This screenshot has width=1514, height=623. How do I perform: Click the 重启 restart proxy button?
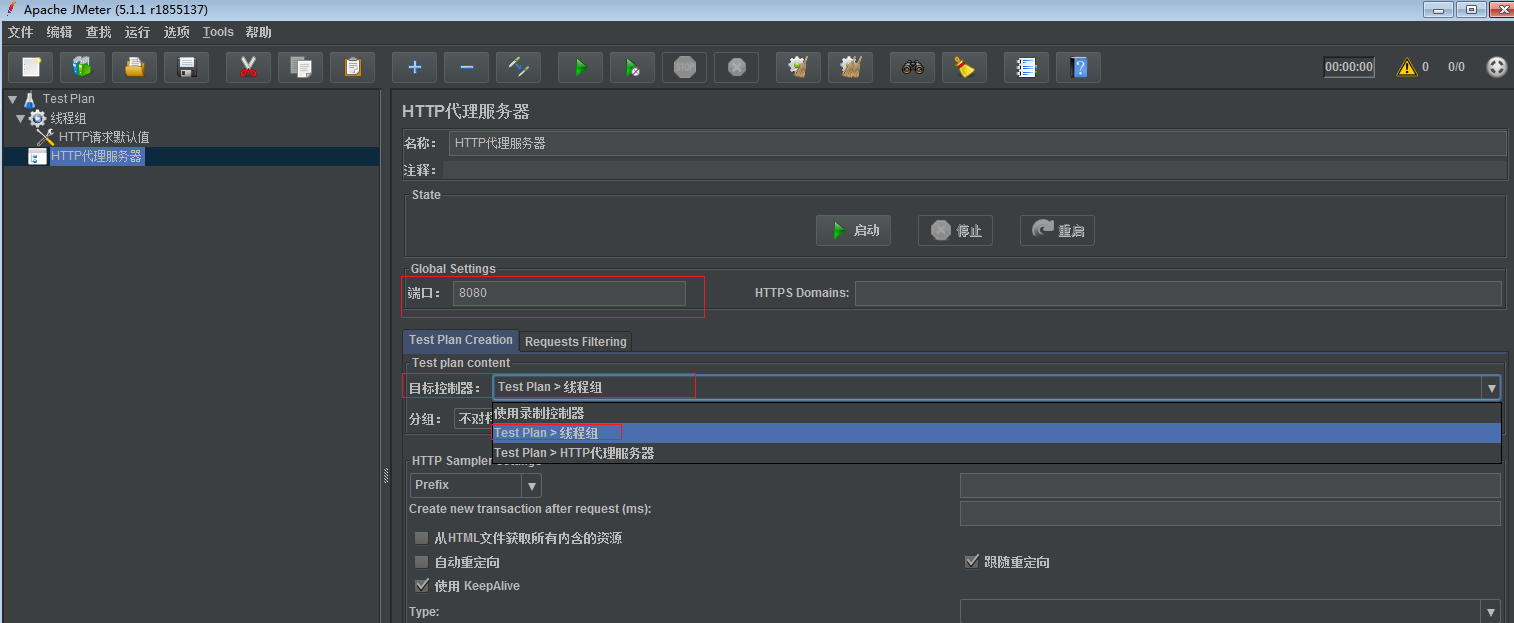(x=1058, y=231)
